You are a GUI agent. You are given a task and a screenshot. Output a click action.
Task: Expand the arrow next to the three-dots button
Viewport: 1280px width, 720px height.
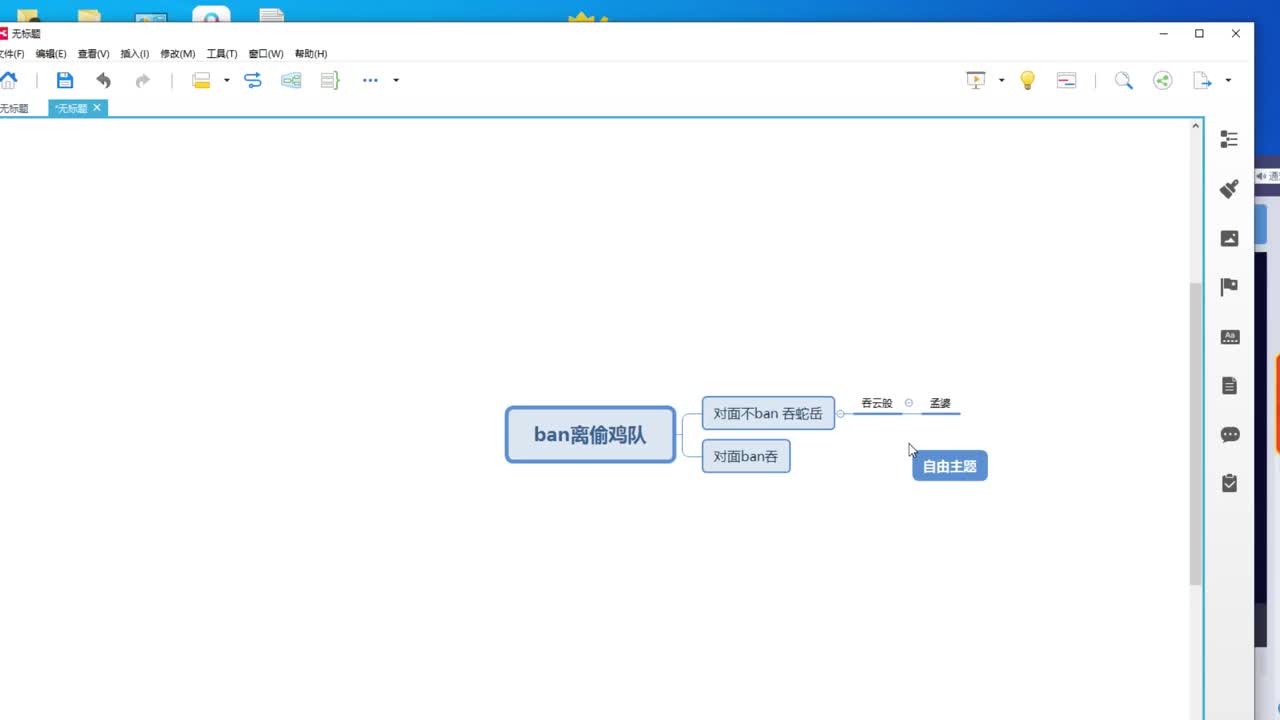click(396, 80)
